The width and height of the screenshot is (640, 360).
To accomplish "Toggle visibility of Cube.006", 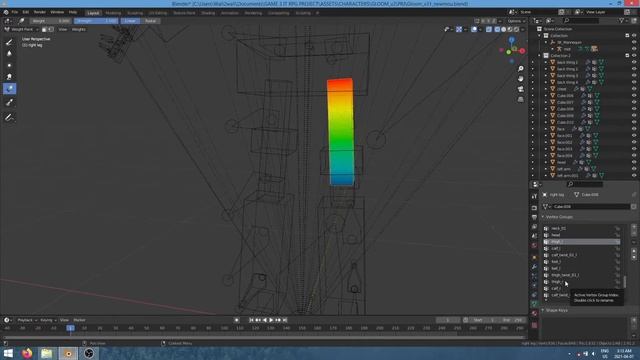I will (x=634, y=96).
